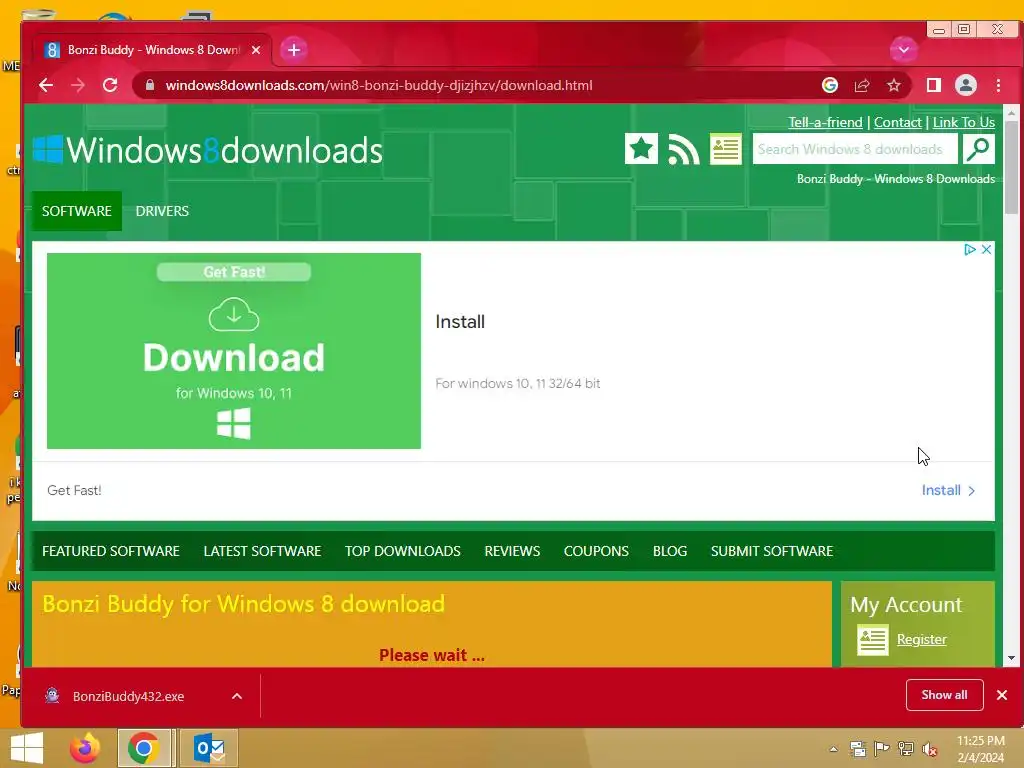Open SUBMIT SOFTWARE menu item
The height and width of the screenshot is (768, 1024).
click(772, 551)
